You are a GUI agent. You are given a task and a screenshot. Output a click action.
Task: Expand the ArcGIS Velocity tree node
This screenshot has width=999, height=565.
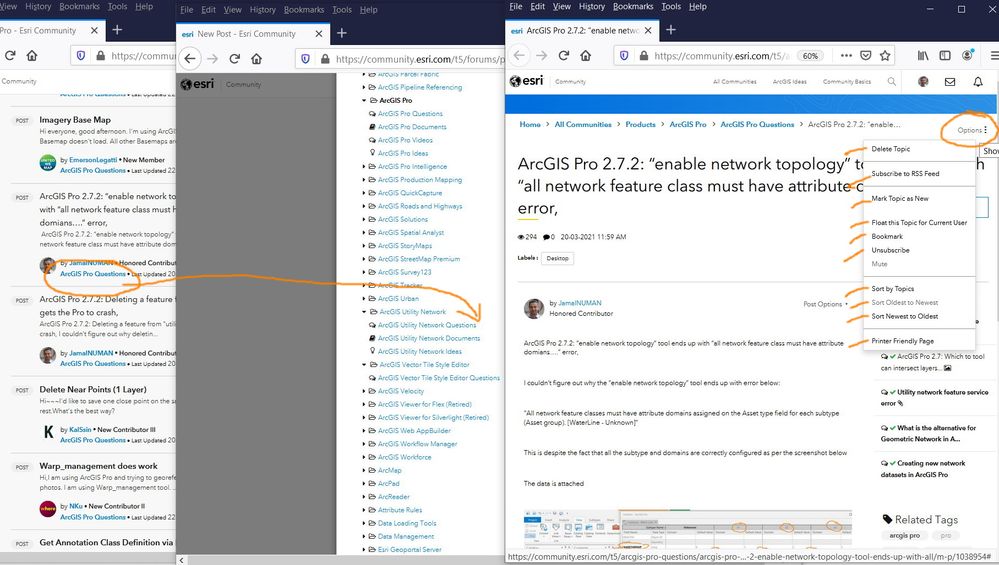click(364, 391)
